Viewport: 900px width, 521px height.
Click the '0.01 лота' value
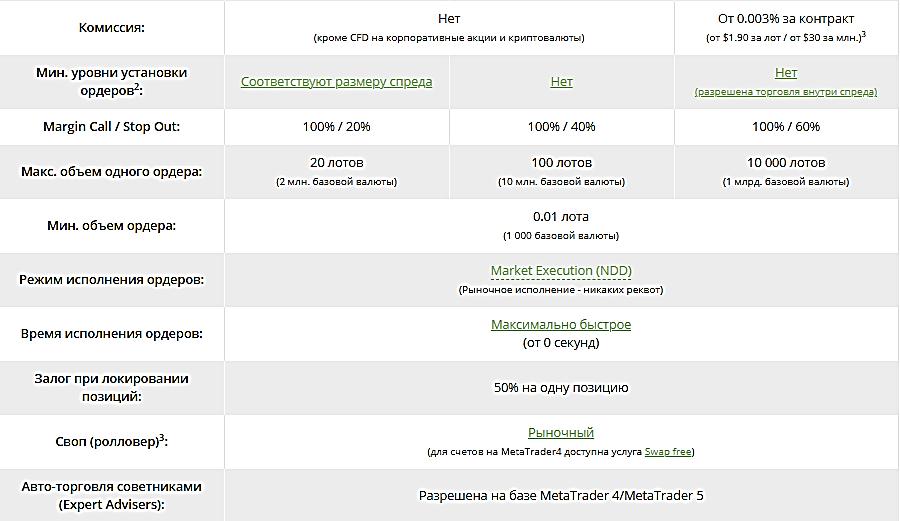[x=561, y=217]
